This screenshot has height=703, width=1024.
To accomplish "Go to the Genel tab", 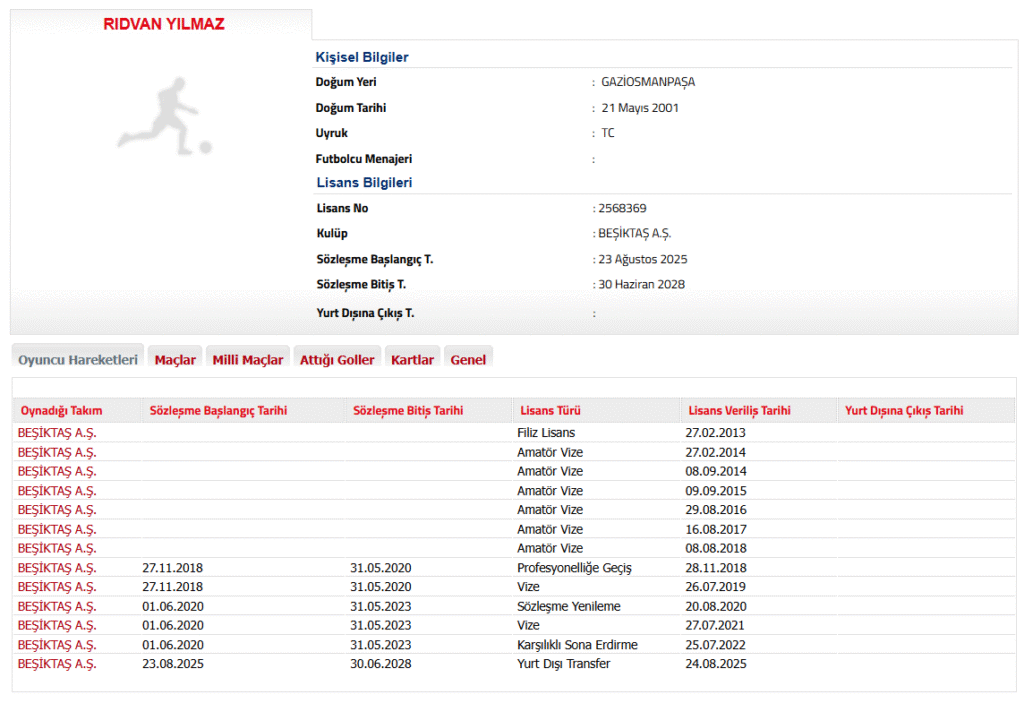I will pos(468,360).
